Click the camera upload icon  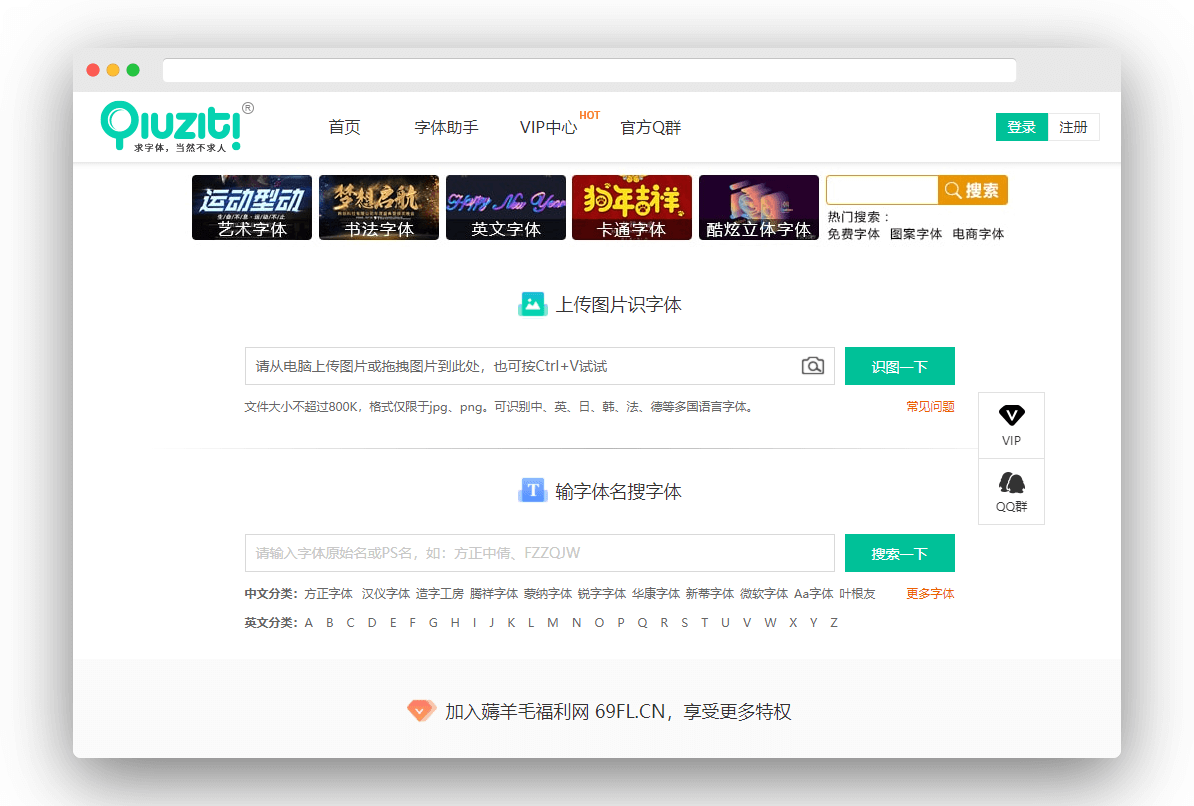pos(812,366)
